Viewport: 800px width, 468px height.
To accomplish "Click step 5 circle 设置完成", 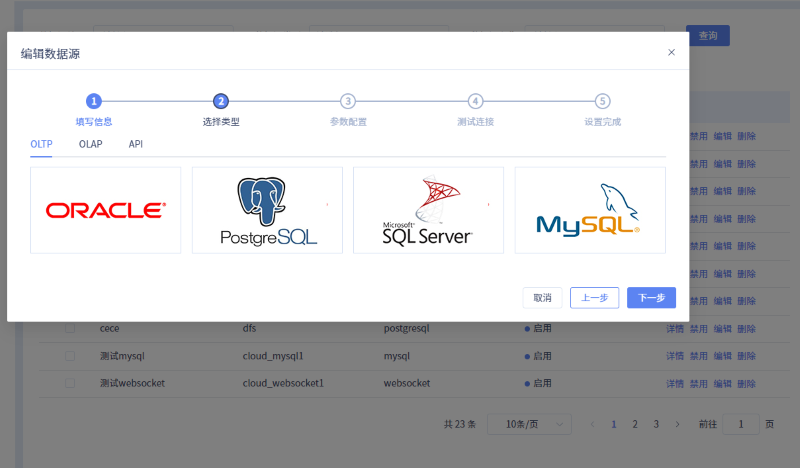I will click(x=603, y=101).
